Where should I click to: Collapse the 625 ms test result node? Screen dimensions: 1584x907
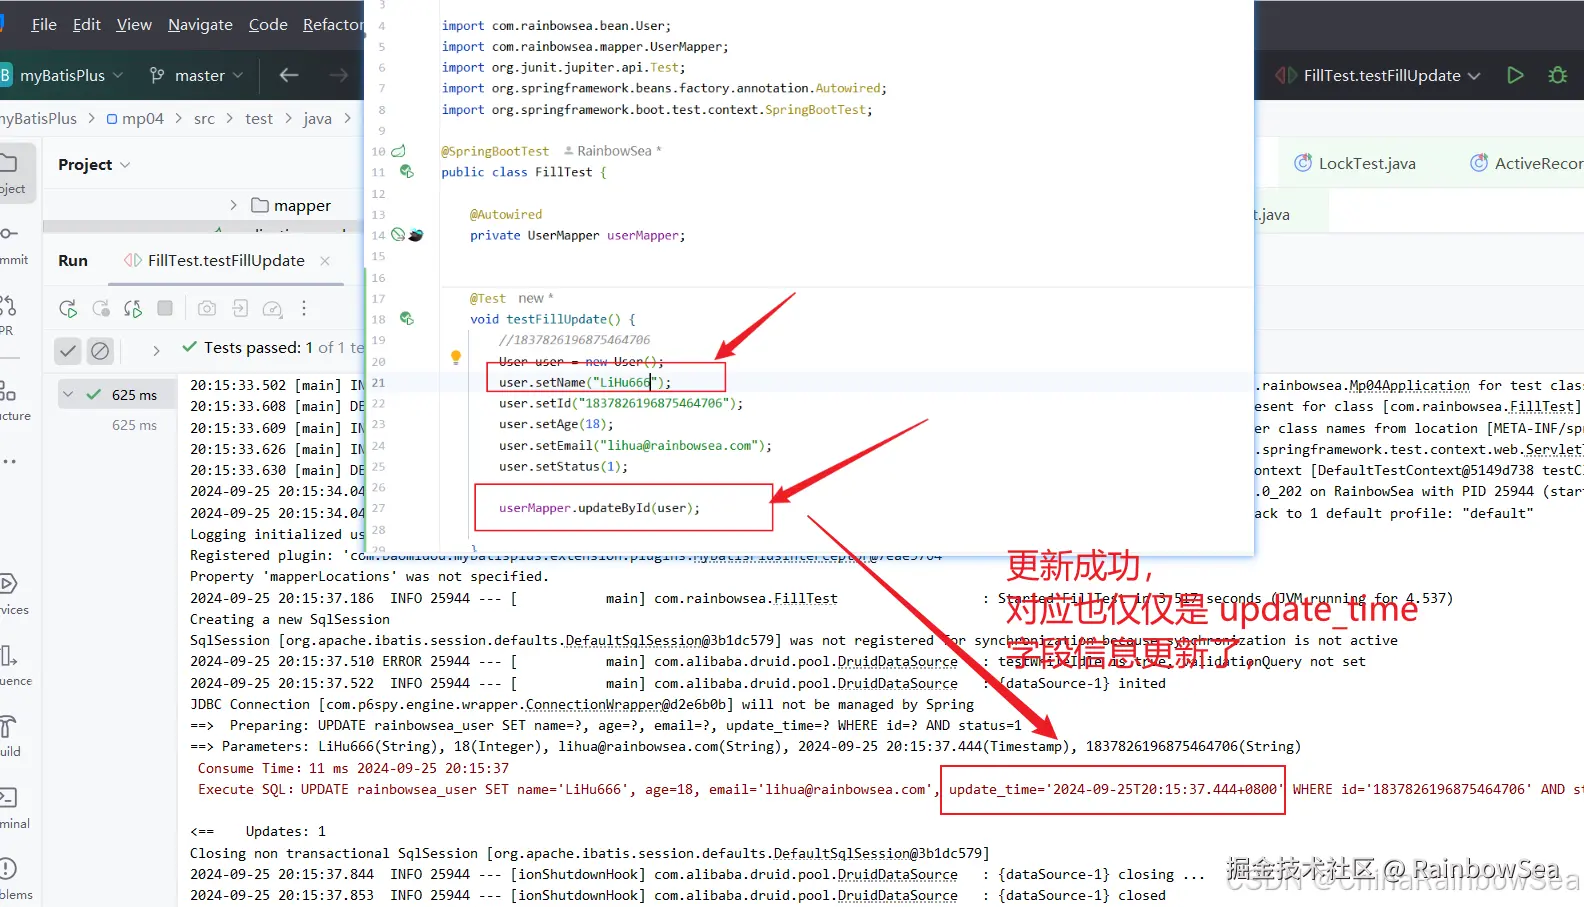[x=68, y=395]
